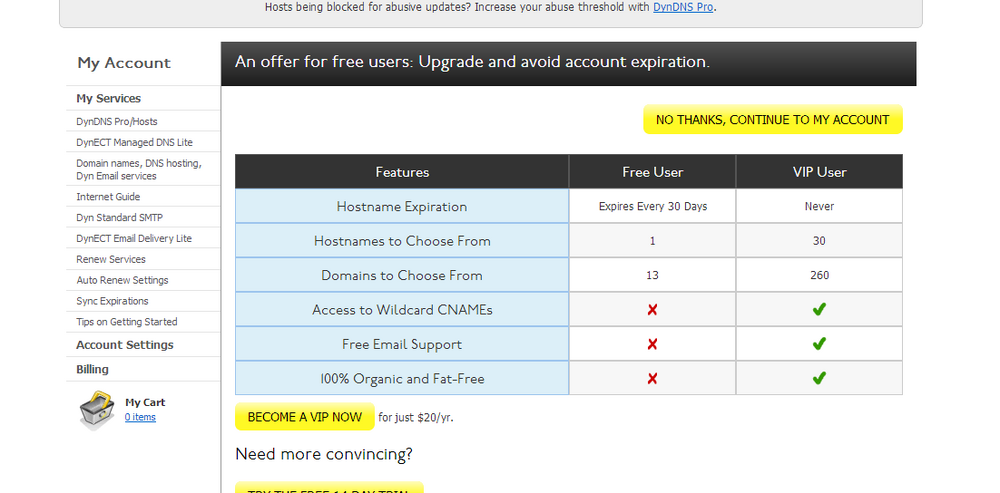Open Internet Guide sidebar item
Screen dimensions: 1000x493
pyautogui.click(x=108, y=196)
